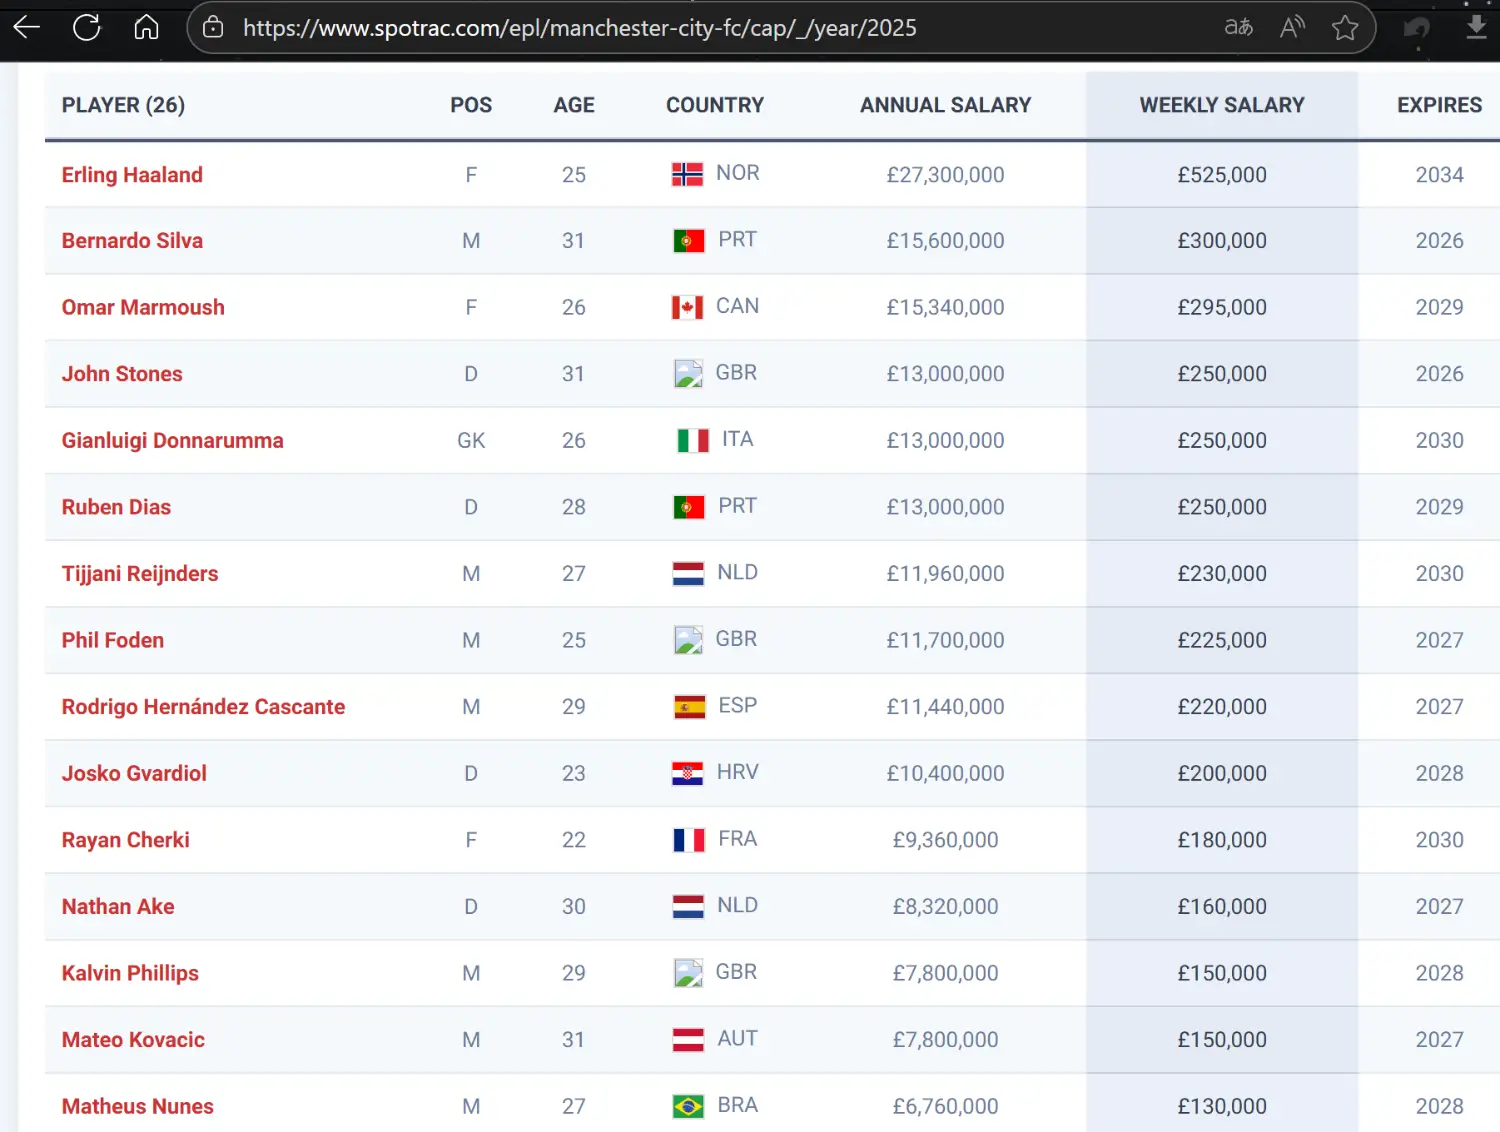
Task: Add this page to favorites
Action: tap(1345, 27)
